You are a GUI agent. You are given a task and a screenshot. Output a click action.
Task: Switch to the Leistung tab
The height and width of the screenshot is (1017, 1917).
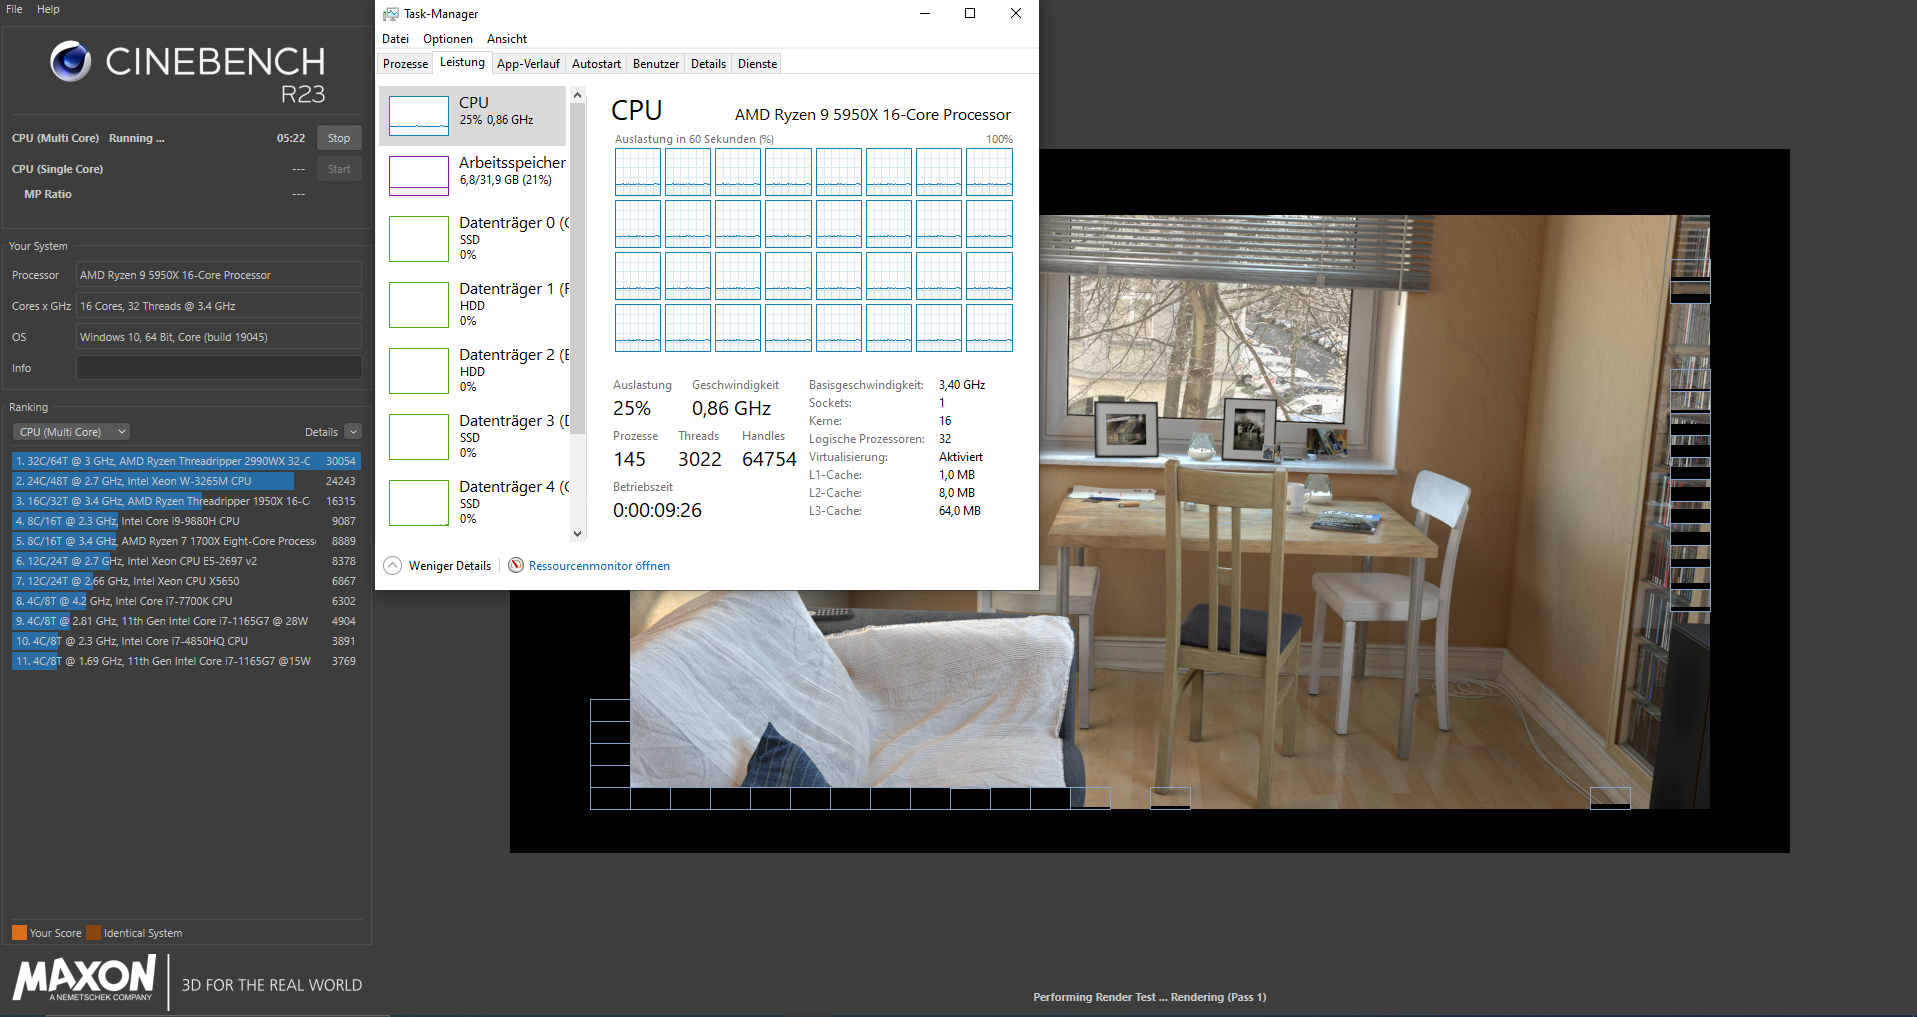(x=462, y=62)
